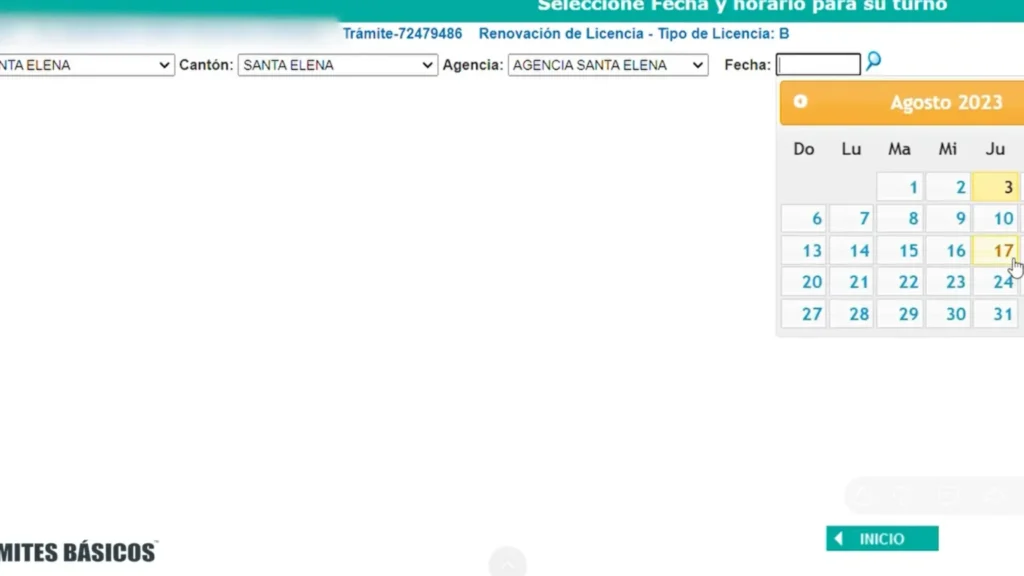Click the INICIO button
Image resolution: width=1024 pixels, height=576 pixels.
pos(882,539)
